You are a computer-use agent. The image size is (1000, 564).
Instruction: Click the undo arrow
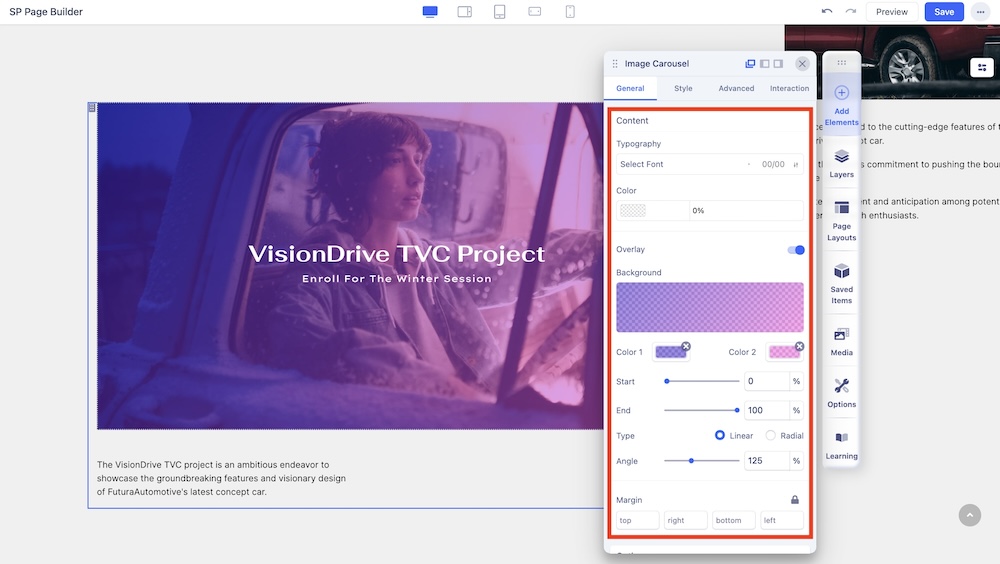pos(826,12)
